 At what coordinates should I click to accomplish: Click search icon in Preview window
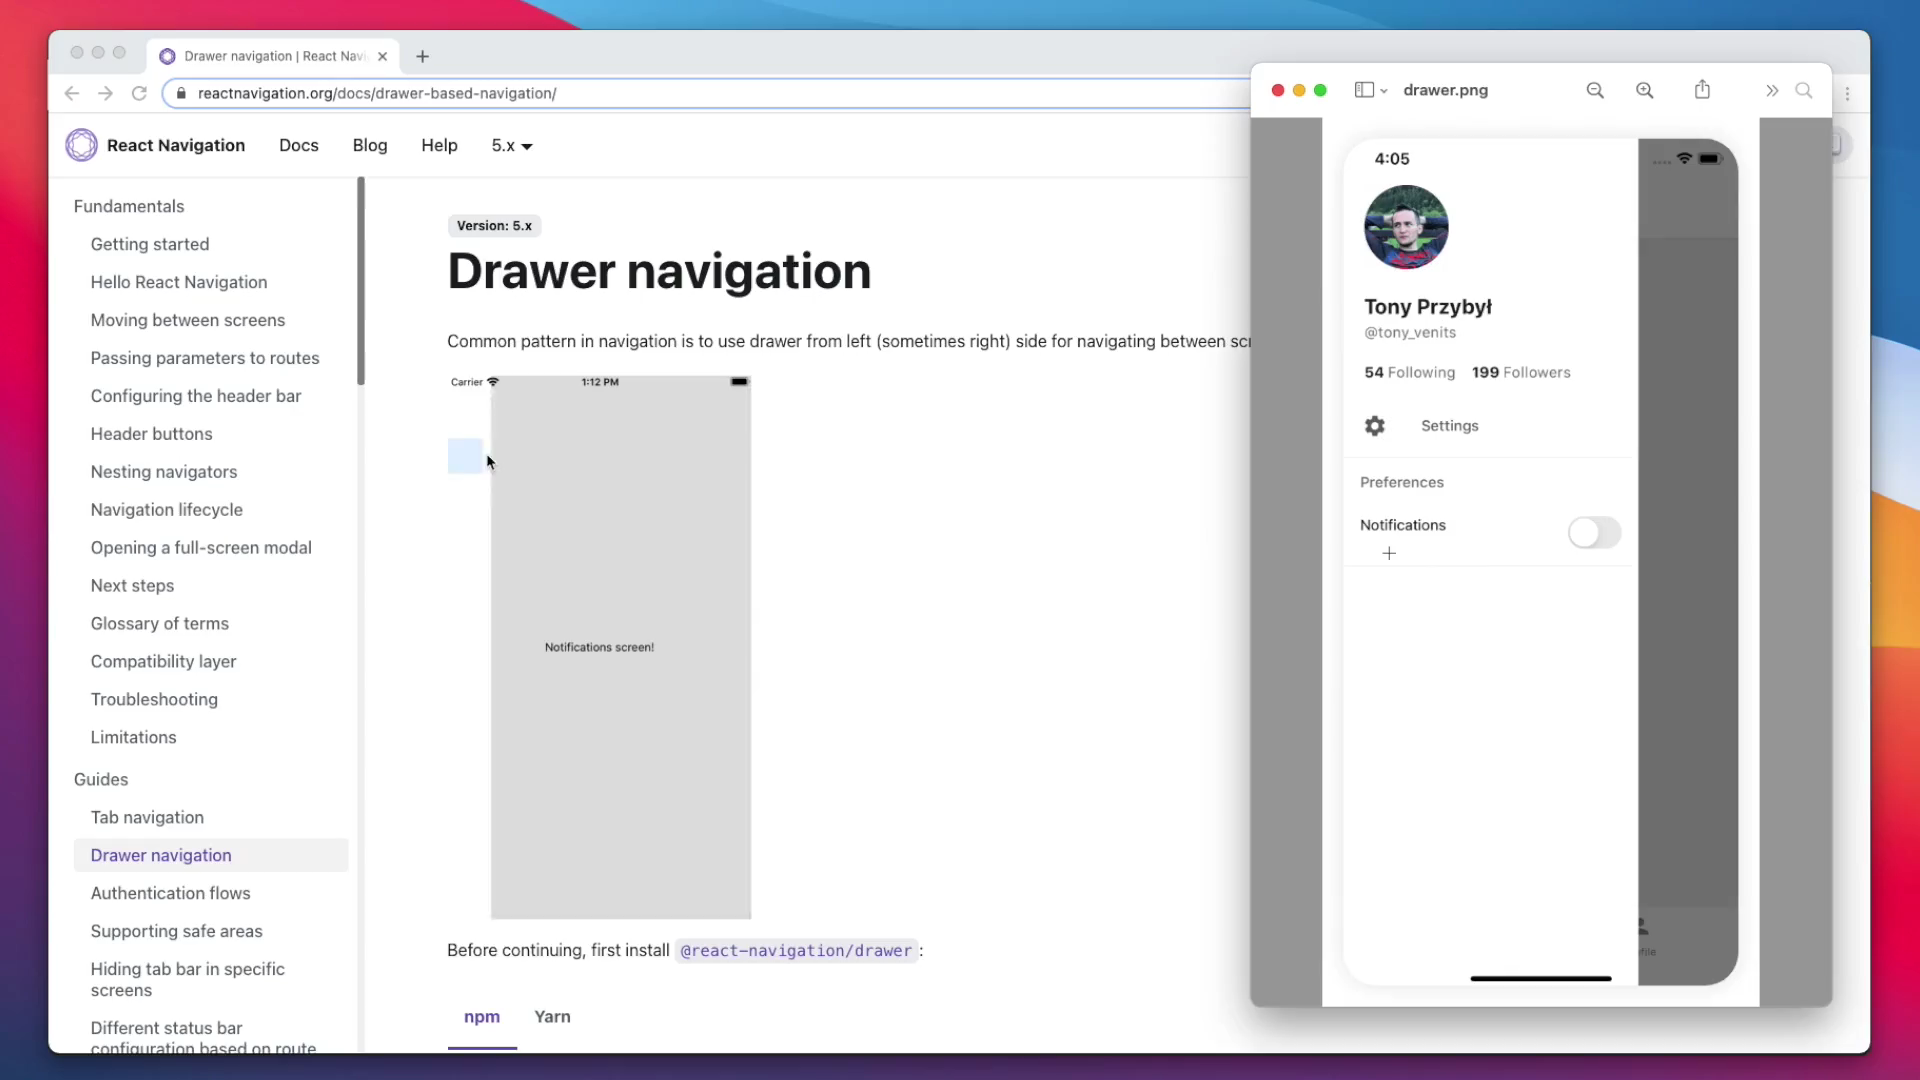(1804, 90)
